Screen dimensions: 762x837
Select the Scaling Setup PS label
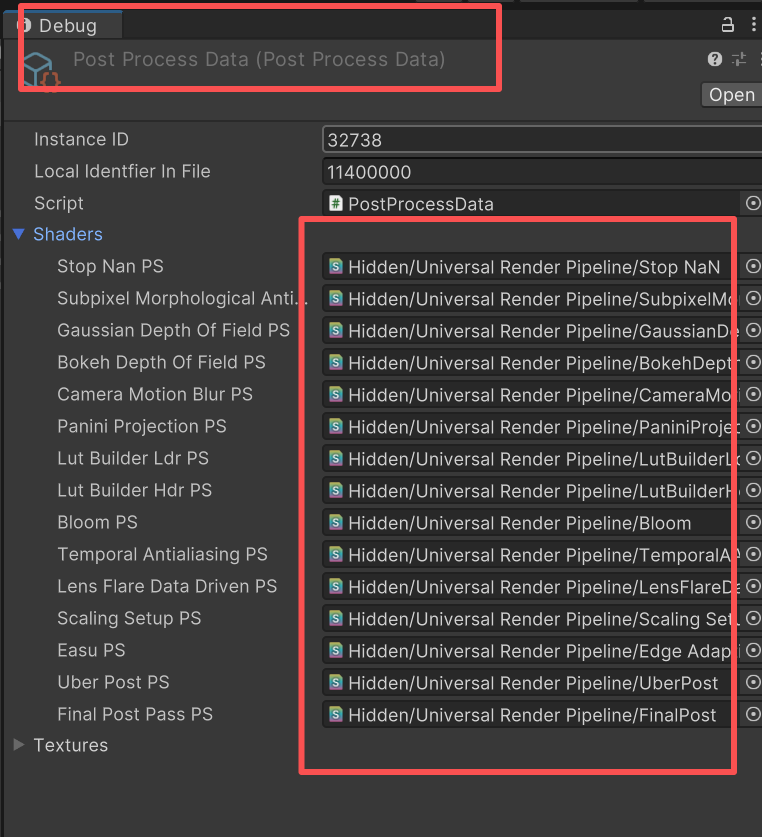coord(129,618)
